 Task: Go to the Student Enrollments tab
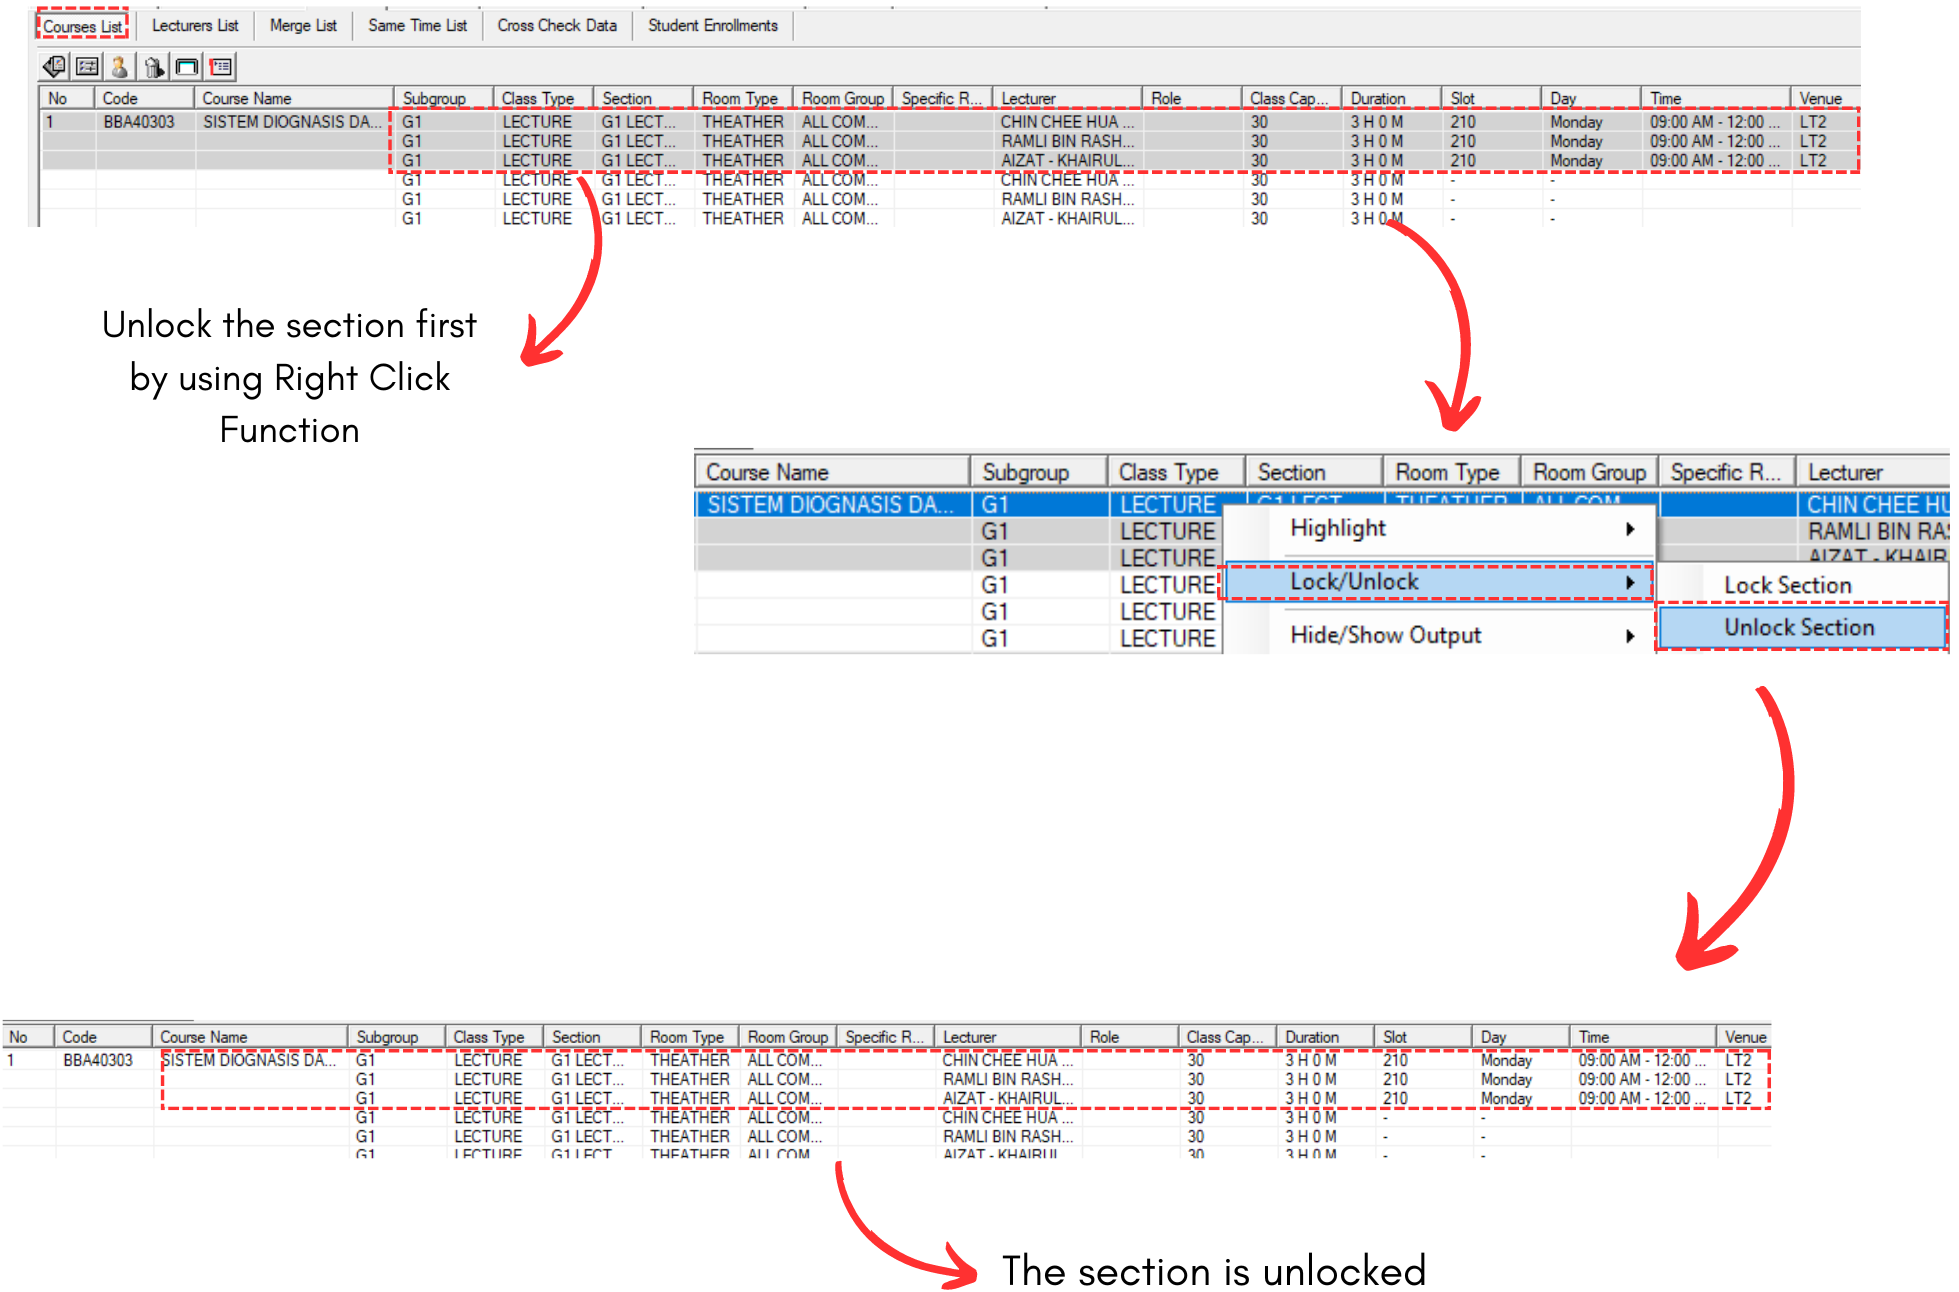[x=712, y=26]
